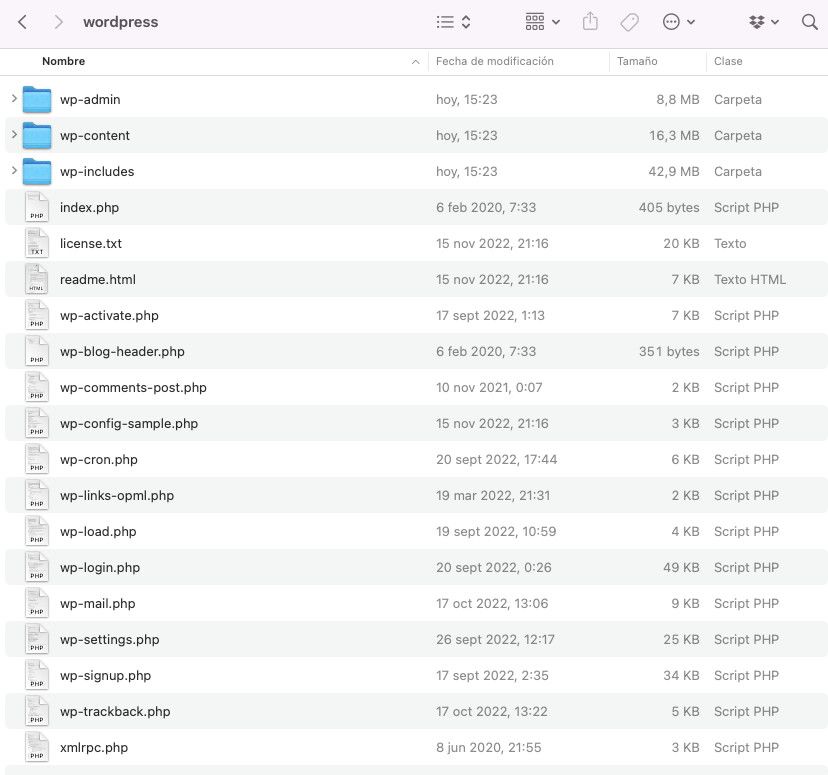The image size is (828, 775).
Task: Select the wp-trackback.php file icon
Action: tap(37, 711)
